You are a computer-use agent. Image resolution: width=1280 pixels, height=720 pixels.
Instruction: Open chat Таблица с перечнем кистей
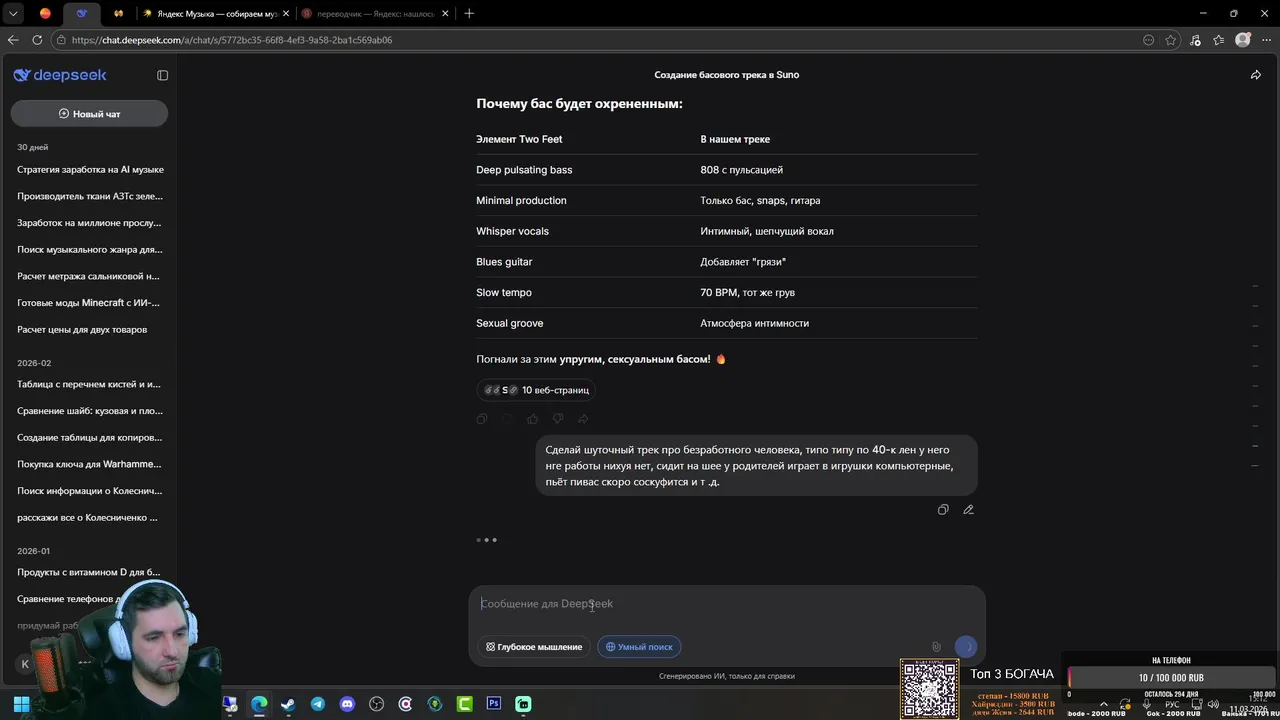pos(90,384)
